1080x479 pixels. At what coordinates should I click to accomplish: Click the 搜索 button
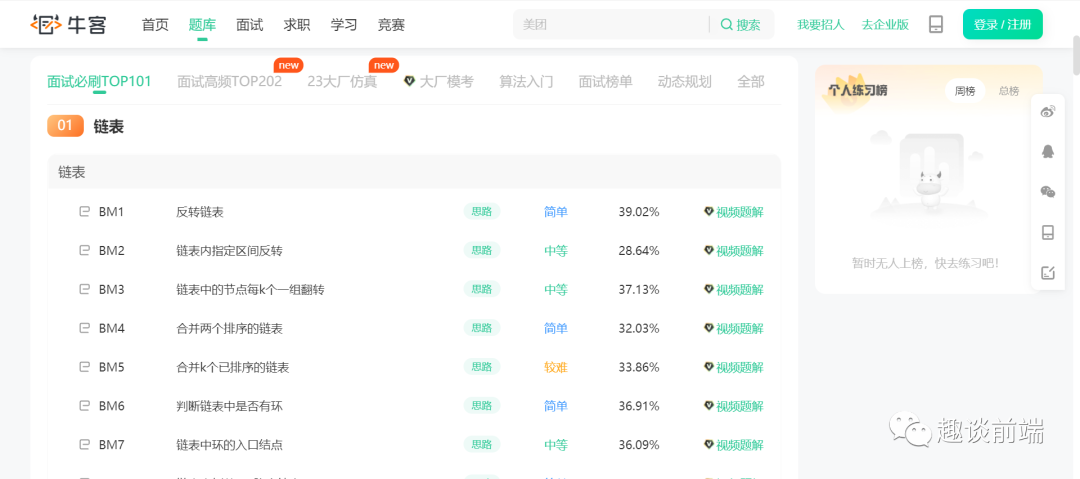740,25
